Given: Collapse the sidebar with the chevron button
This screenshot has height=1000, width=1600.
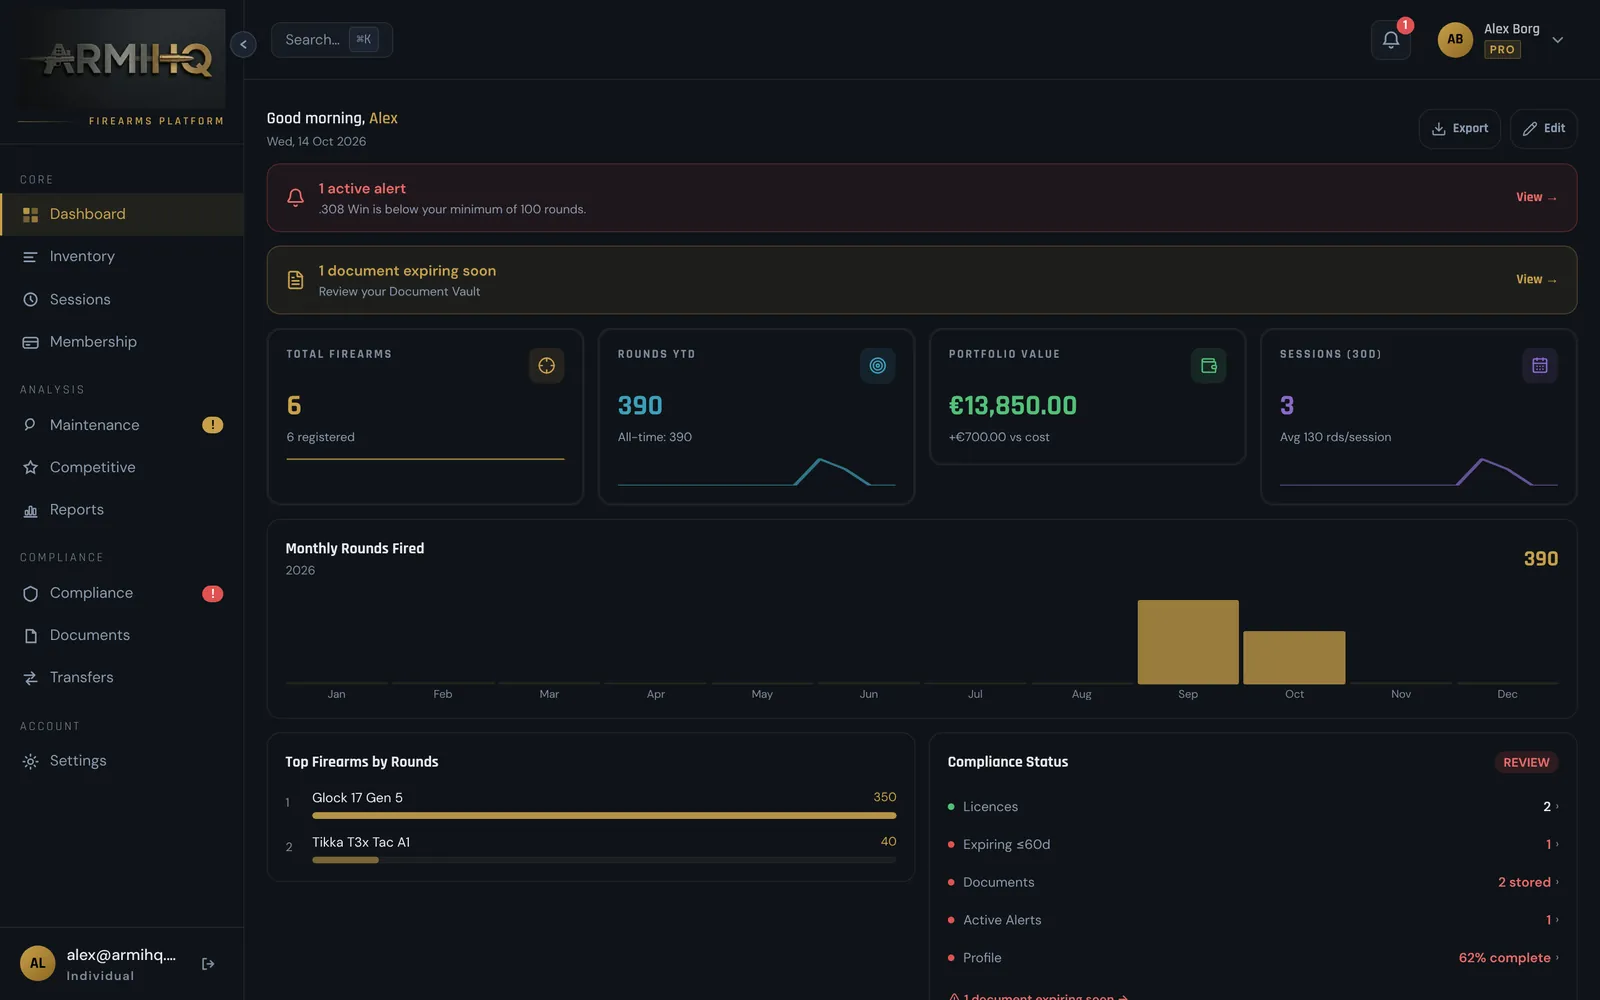Looking at the screenshot, I should click(243, 44).
